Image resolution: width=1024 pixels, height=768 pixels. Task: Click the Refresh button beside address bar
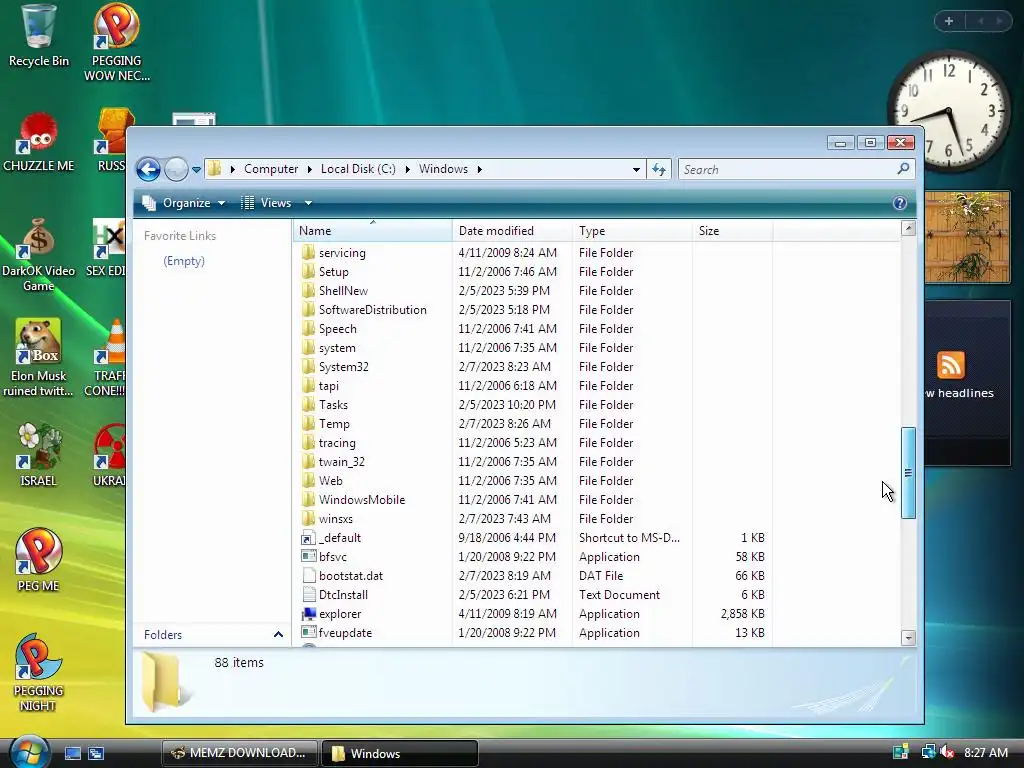click(x=659, y=170)
